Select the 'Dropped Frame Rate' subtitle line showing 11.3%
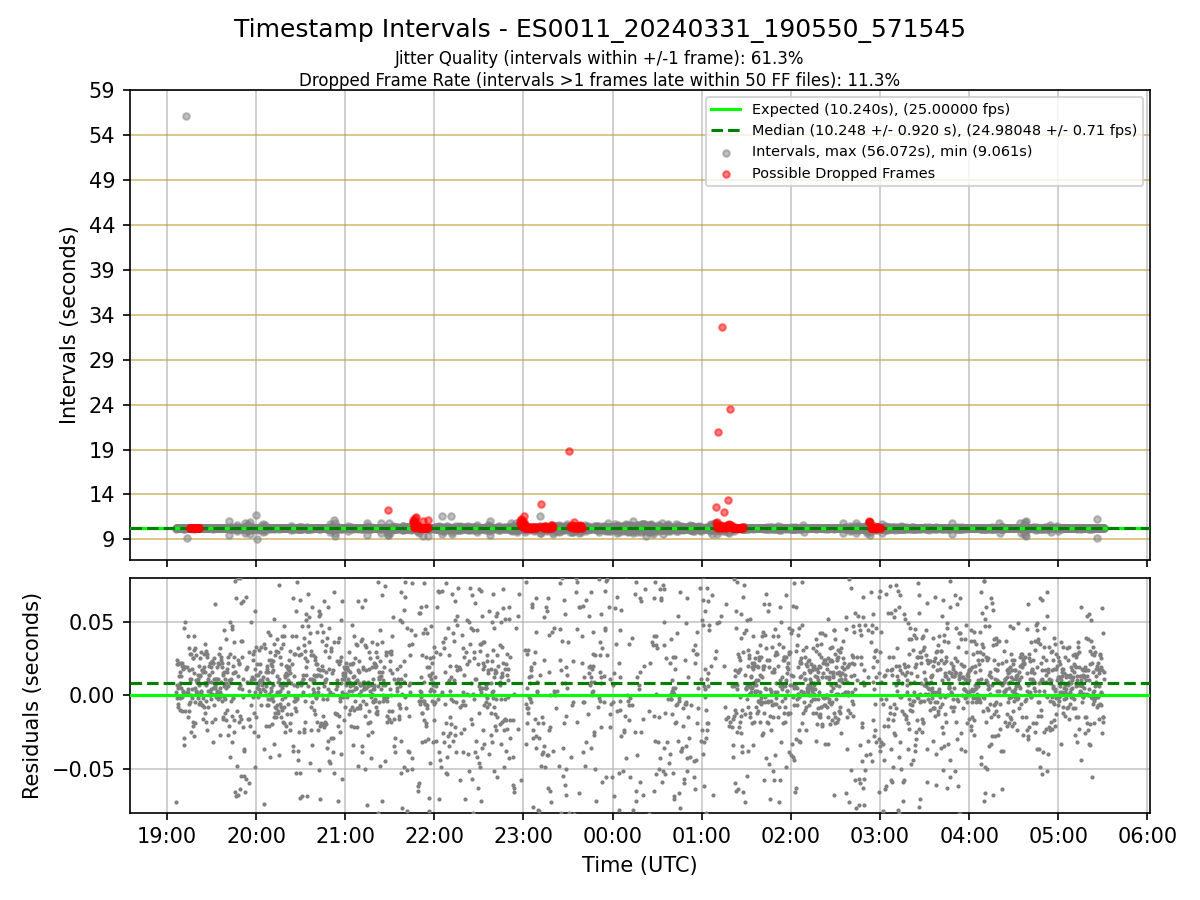 [x=600, y=80]
